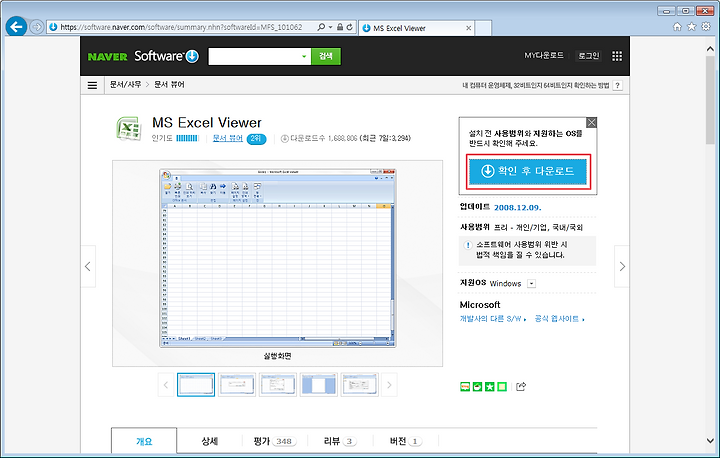Switch to the 리뷰 3 tab
720x458 pixels.
tap(340, 441)
